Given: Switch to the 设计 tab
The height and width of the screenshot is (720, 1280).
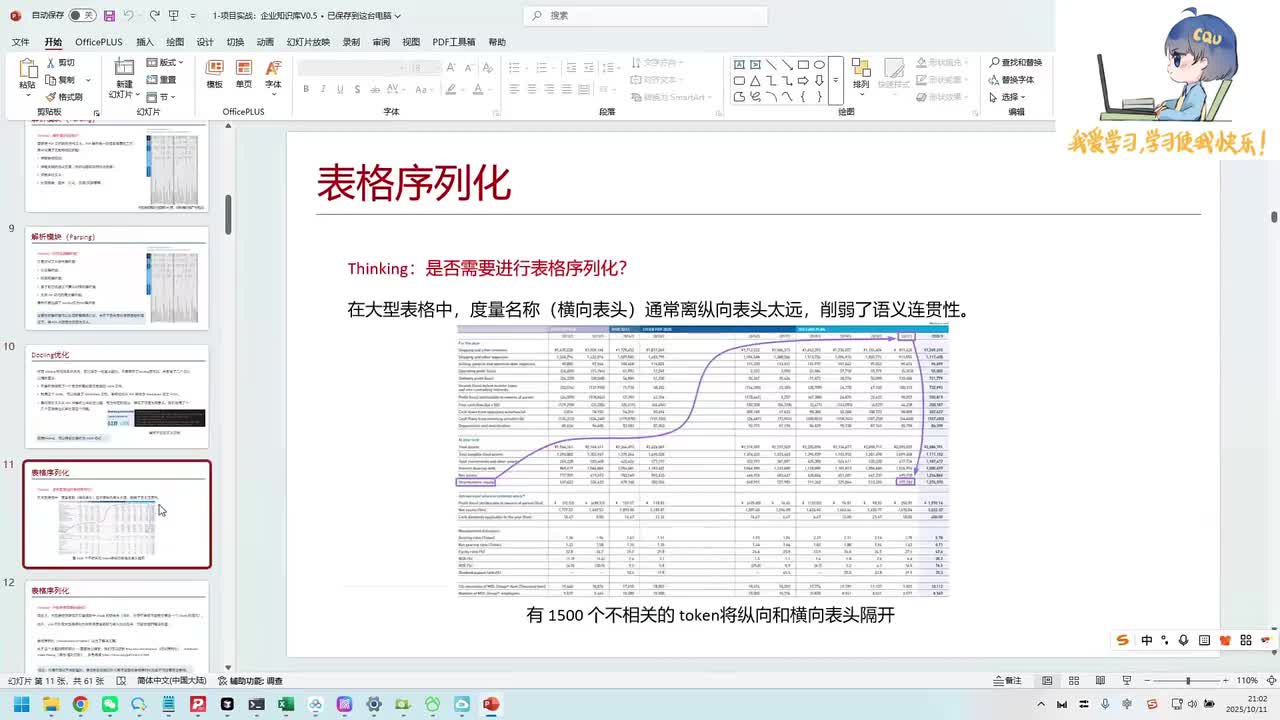Looking at the screenshot, I should pyautogui.click(x=205, y=42).
